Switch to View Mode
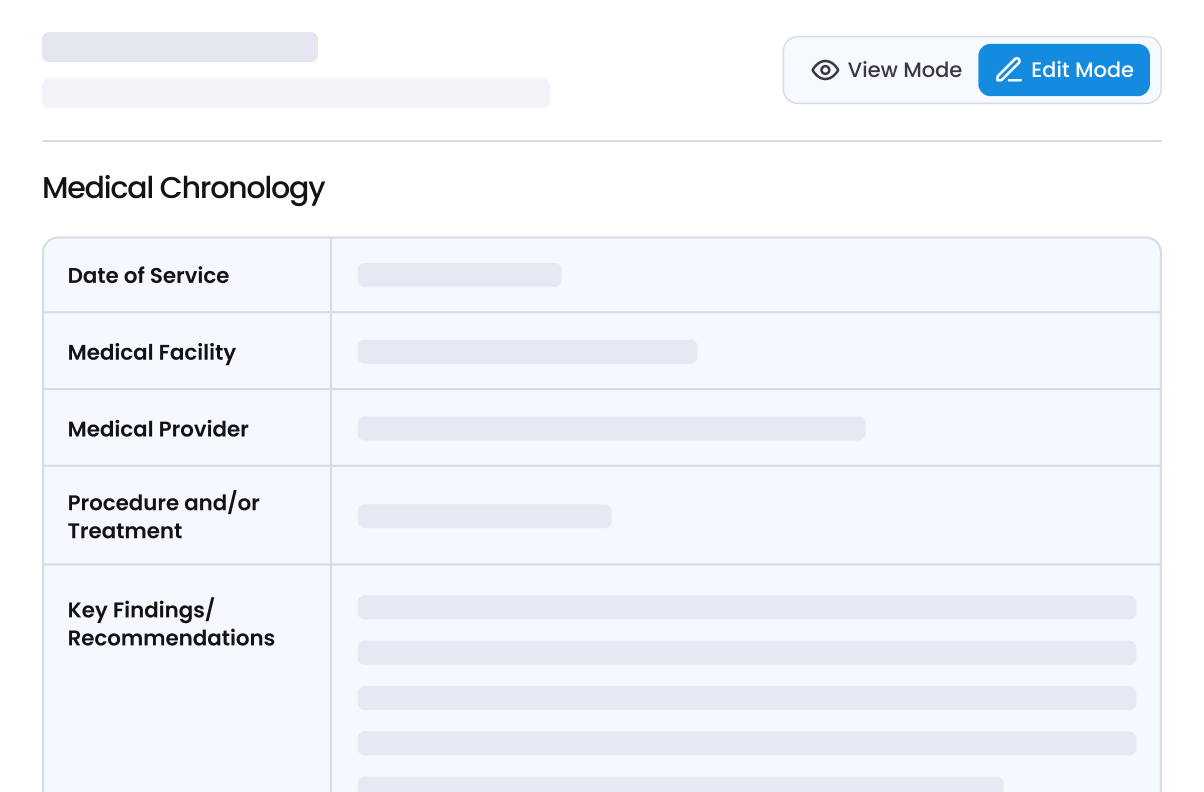The width and height of the screenshot is (1204, 792). 886,70
